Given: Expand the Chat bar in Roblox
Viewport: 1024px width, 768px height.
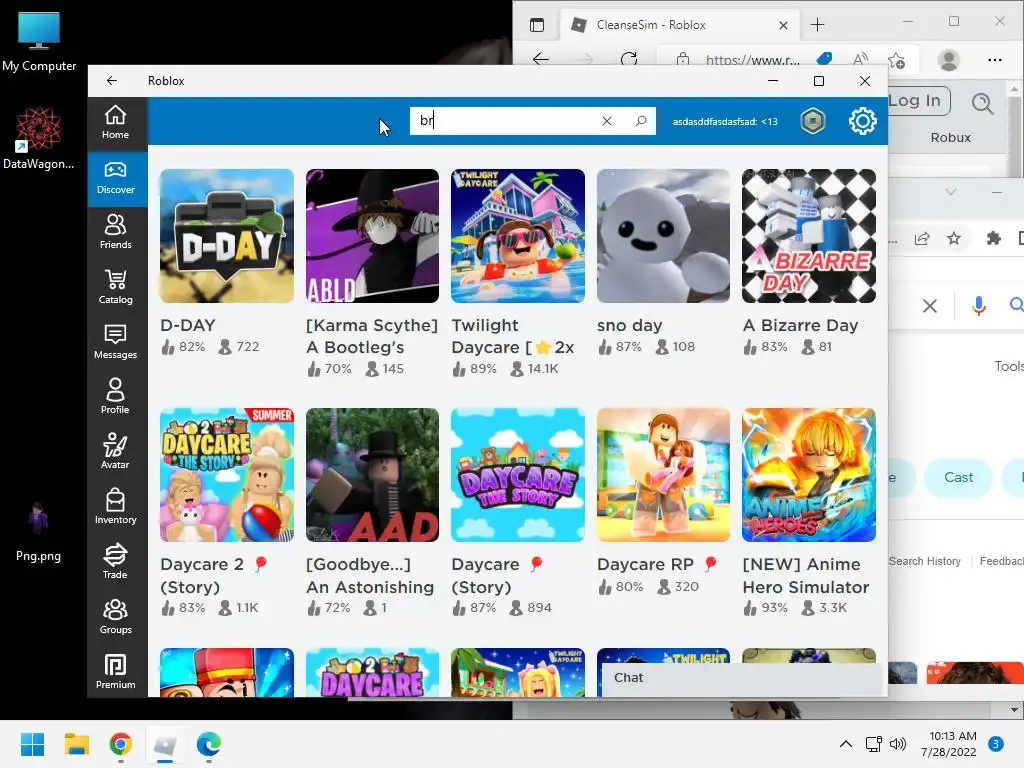Looking at the screenshot, I should point(741,678).
